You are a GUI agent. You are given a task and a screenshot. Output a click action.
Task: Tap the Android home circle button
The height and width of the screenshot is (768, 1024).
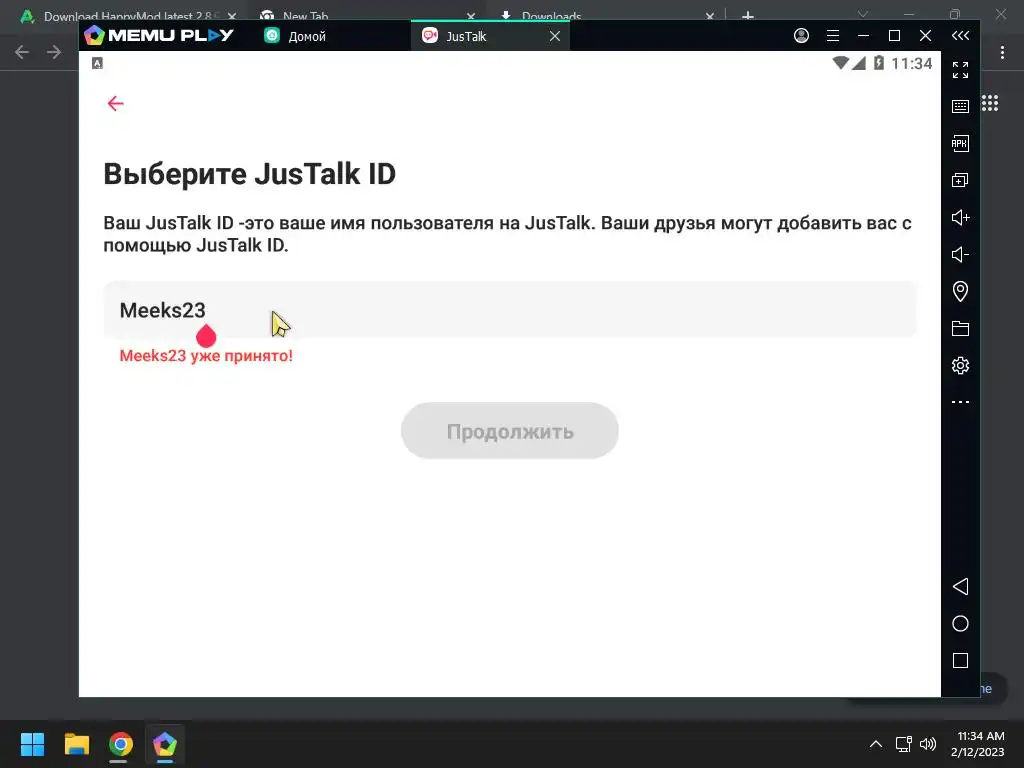(x=960, y=624)
